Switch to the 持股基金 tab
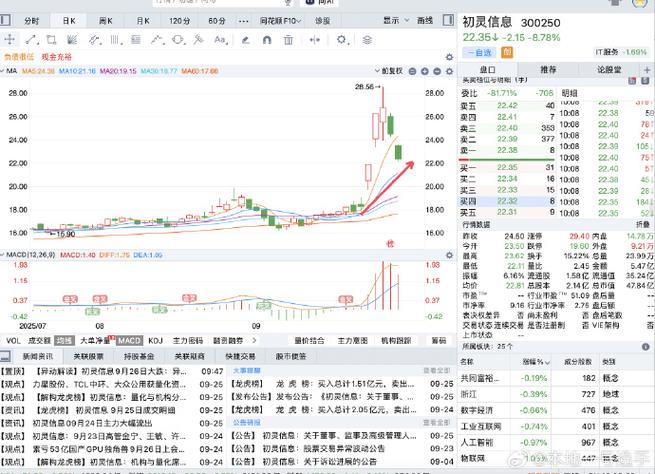Image resolution: width=655 pixels, height=474 pixels. [139, 356]
